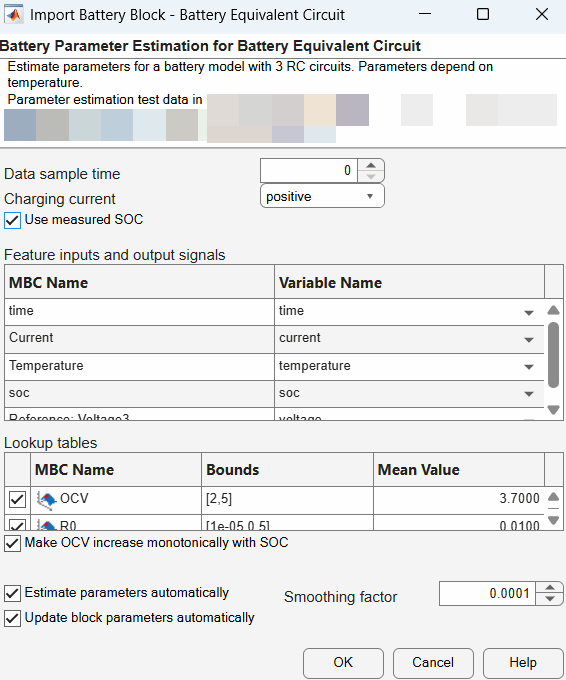566x680 pixels.
Task: Click the MATLAB logo in title bar
Action: (13, 15)
